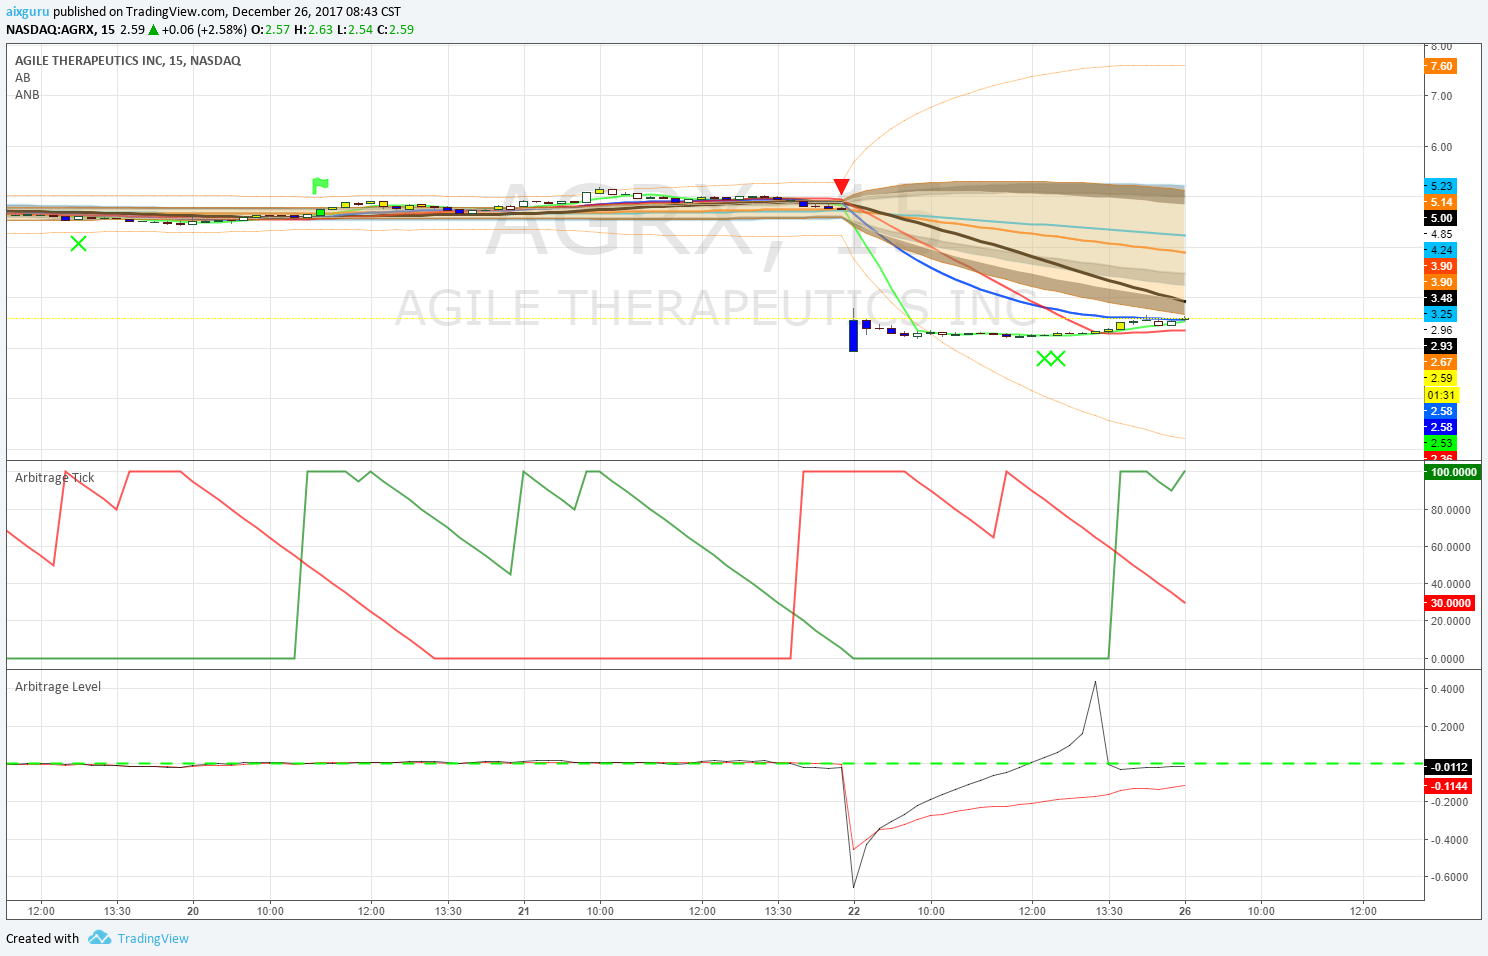Click the black -0.0112 Arbitrage Level value
Viewport: 1488px width, 956px height.
1448,767
